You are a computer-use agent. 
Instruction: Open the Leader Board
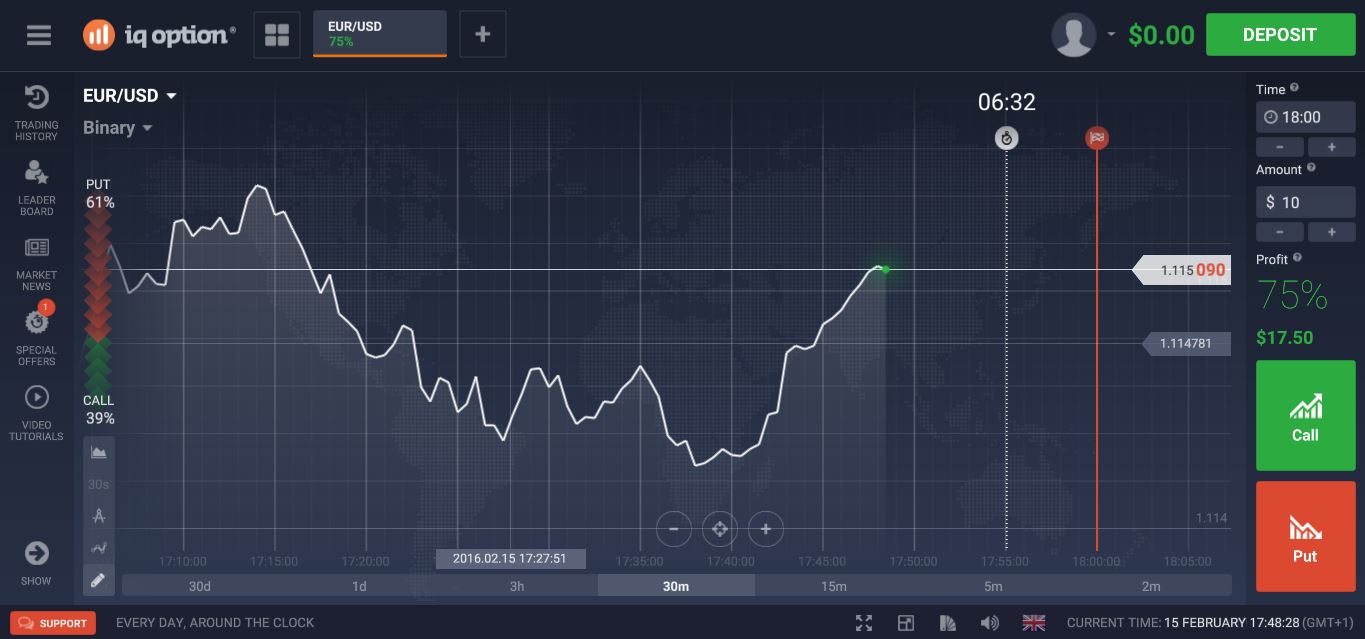pyautogui.click(x=36, y=187)
